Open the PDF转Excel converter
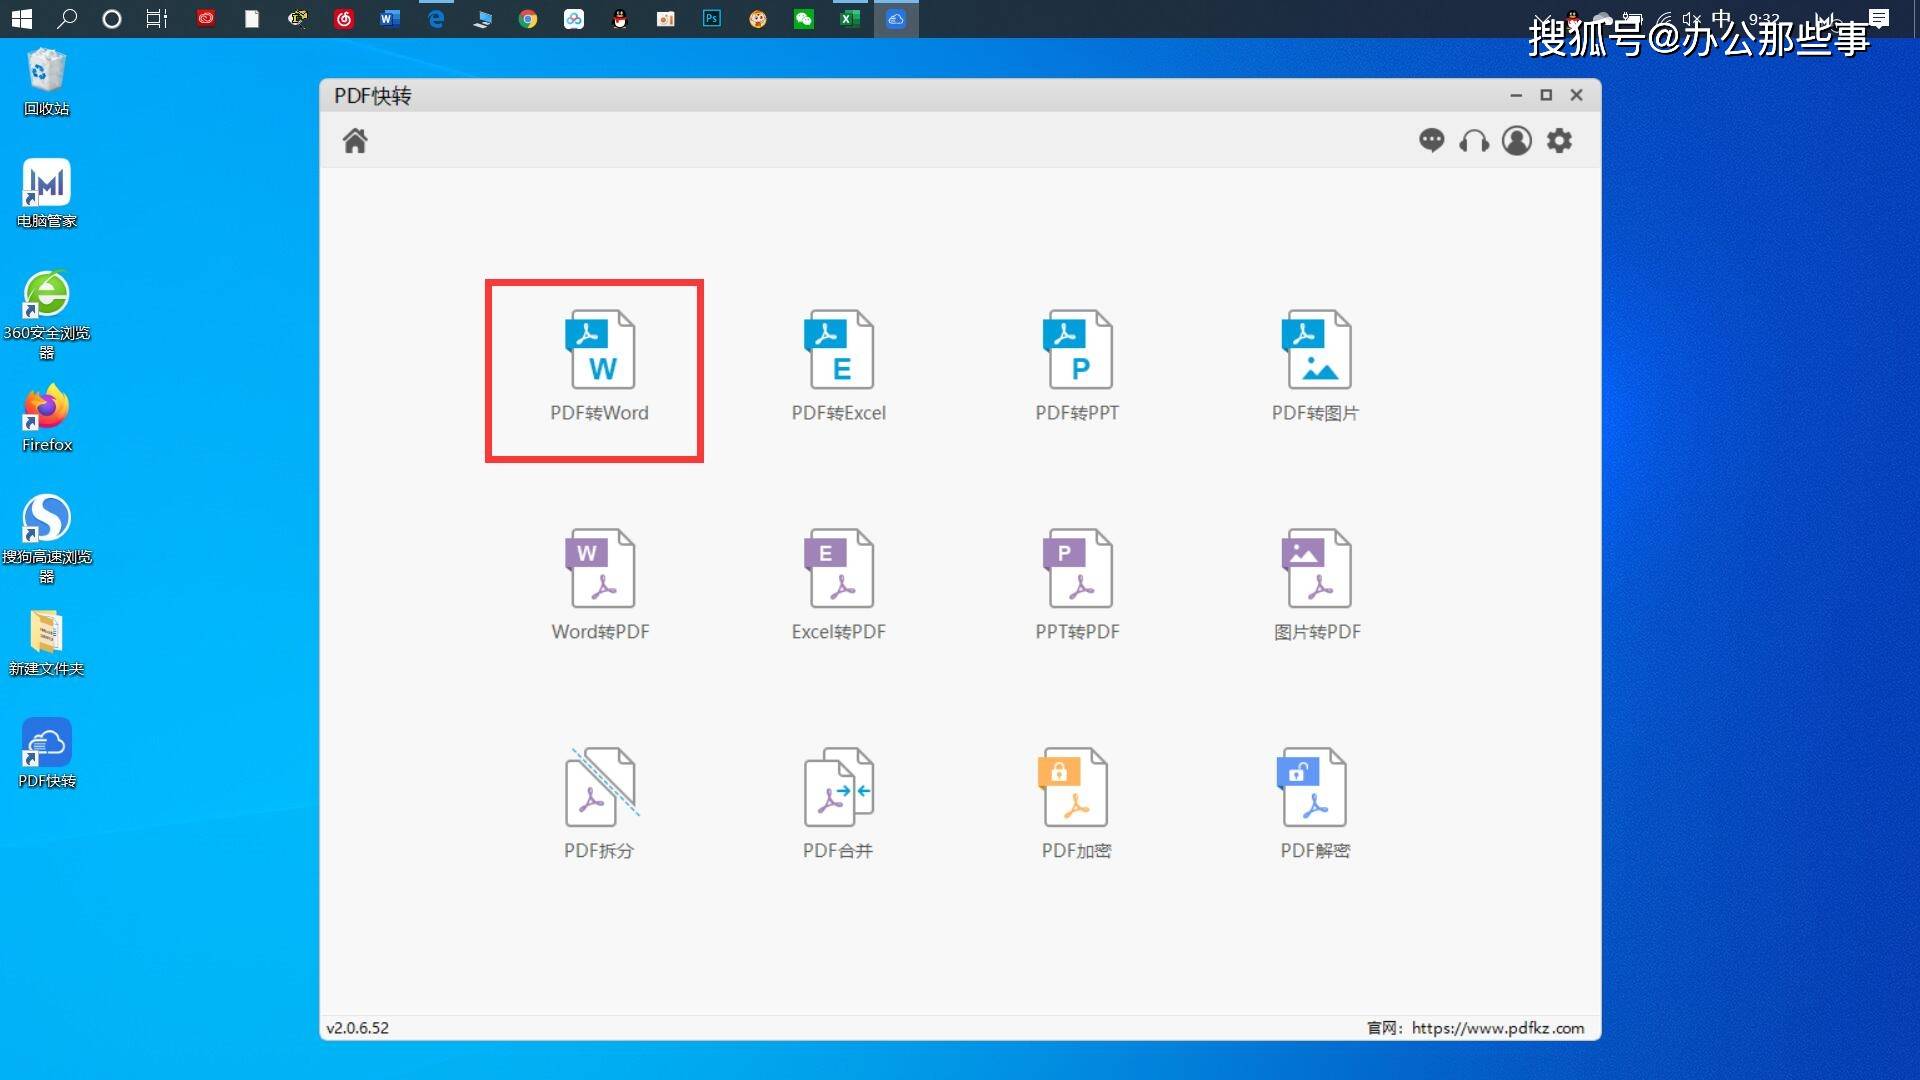Viewport: 1920px width, 1080px height. click(838, 367)
